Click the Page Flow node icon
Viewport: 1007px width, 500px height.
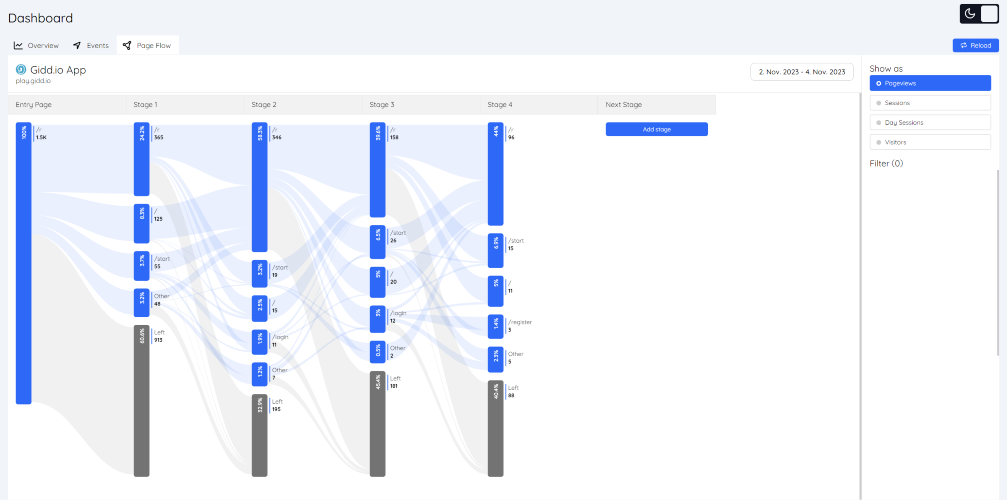pos(127,46)
